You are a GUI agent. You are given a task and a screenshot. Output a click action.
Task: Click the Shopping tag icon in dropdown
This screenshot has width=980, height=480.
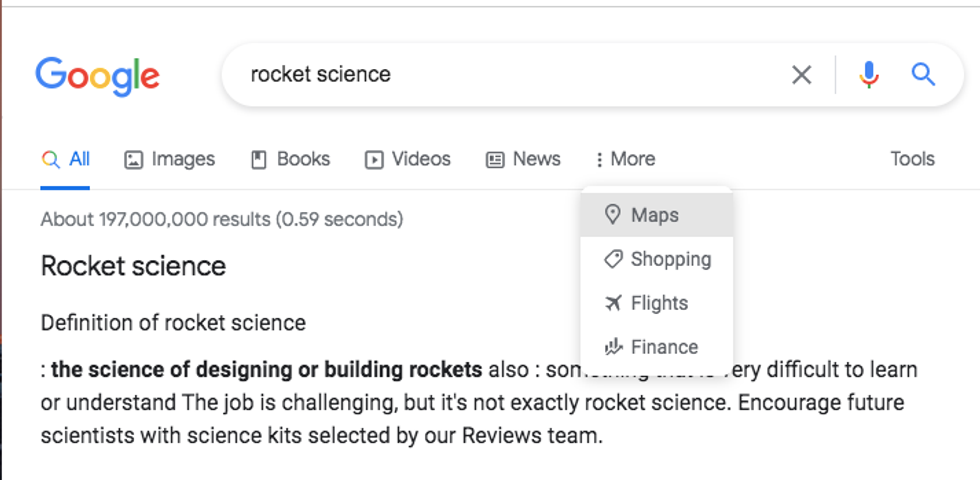click(613, 259)
